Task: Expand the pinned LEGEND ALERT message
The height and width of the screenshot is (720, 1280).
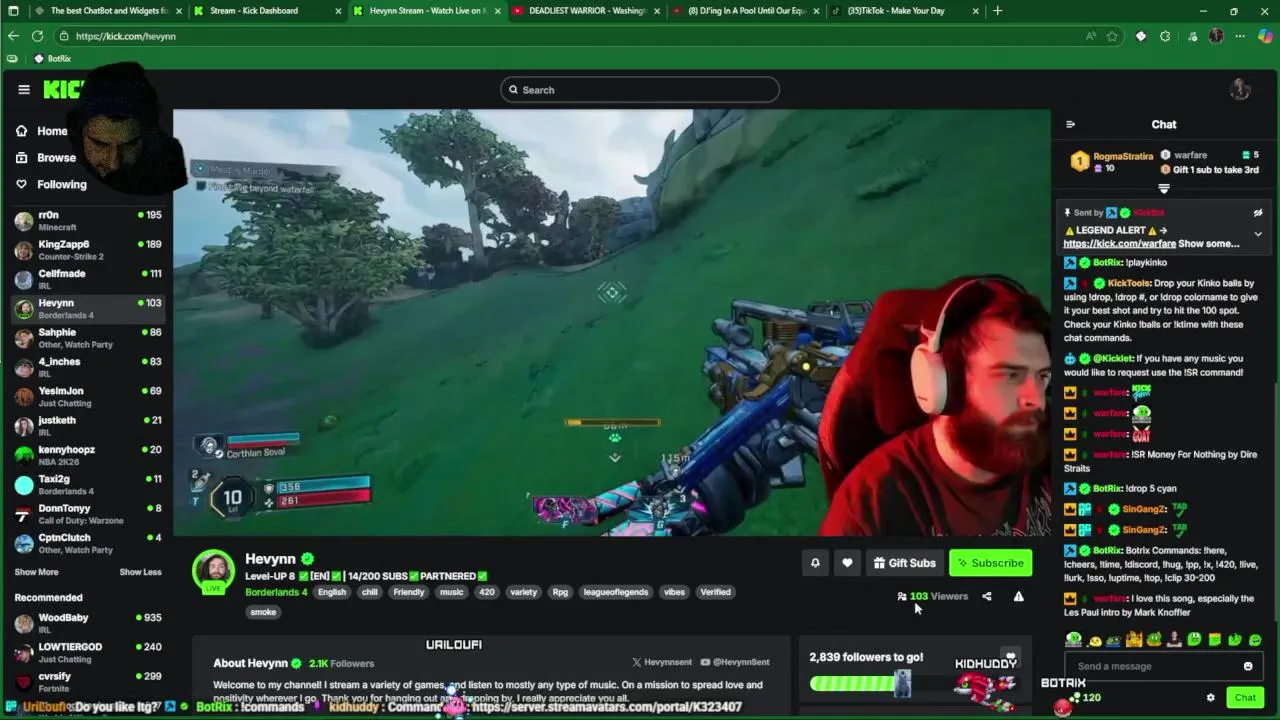Action: click(1258, 234)
